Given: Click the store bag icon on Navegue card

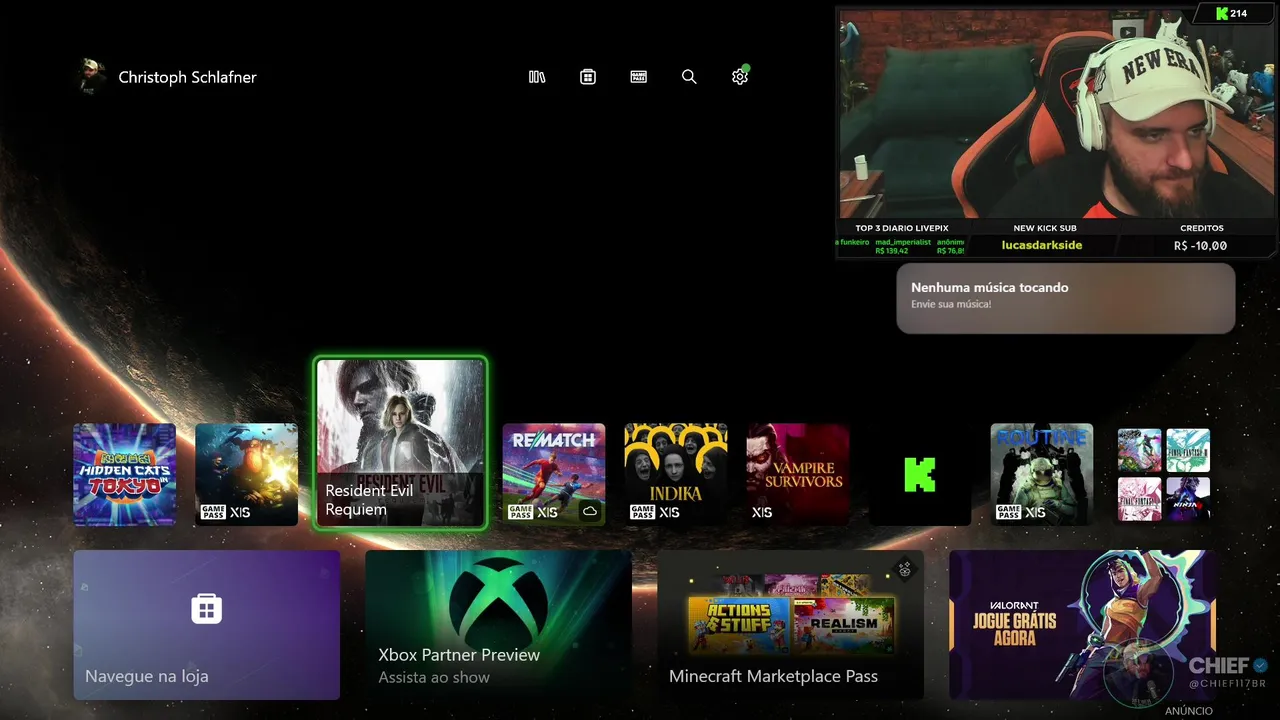Looking at the screenshot, I should click(207, 608).
